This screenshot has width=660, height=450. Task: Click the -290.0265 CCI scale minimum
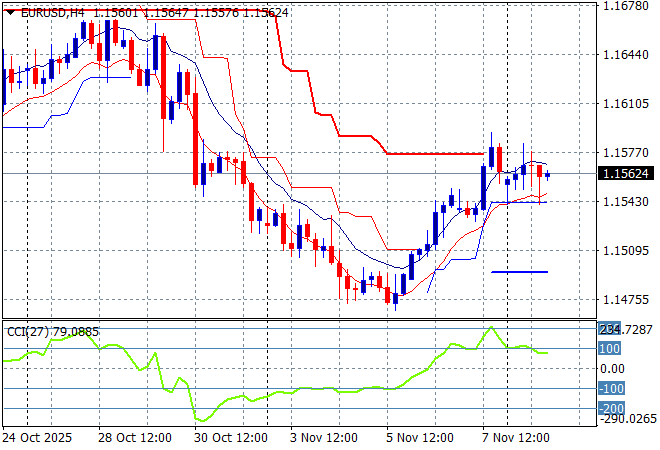click(625, 420)
